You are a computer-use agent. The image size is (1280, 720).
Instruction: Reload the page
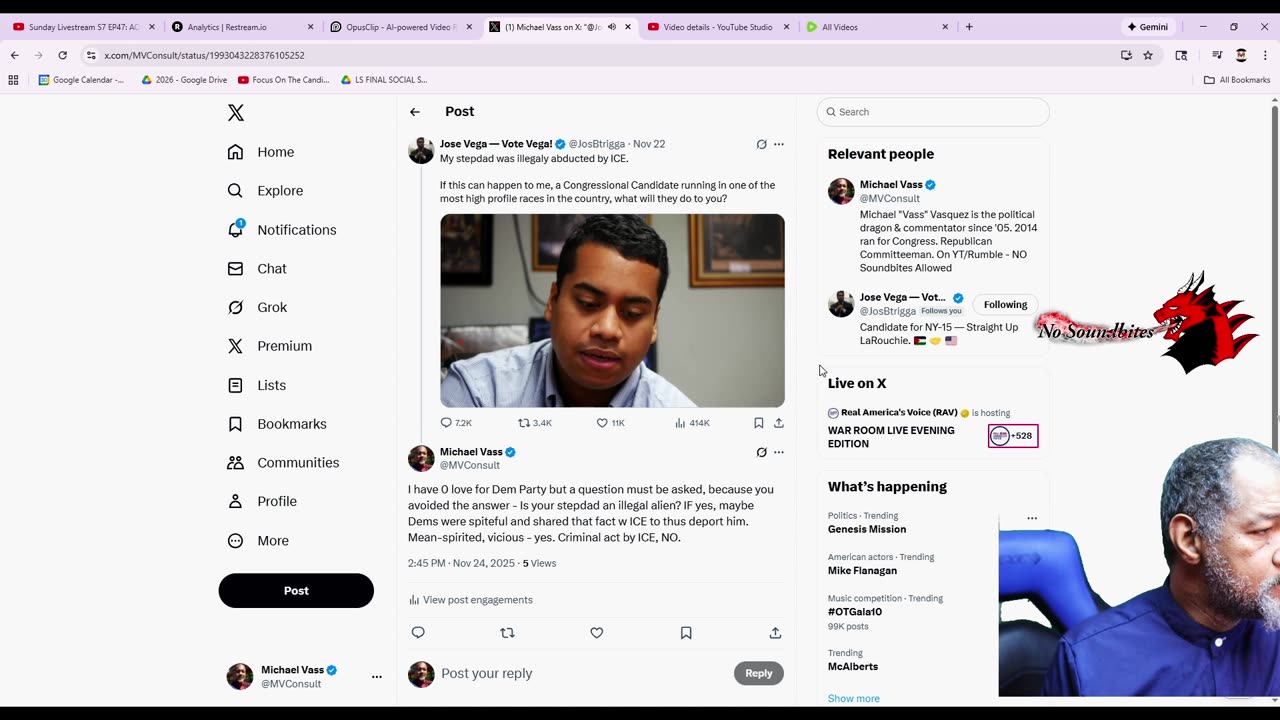[62, 56]
